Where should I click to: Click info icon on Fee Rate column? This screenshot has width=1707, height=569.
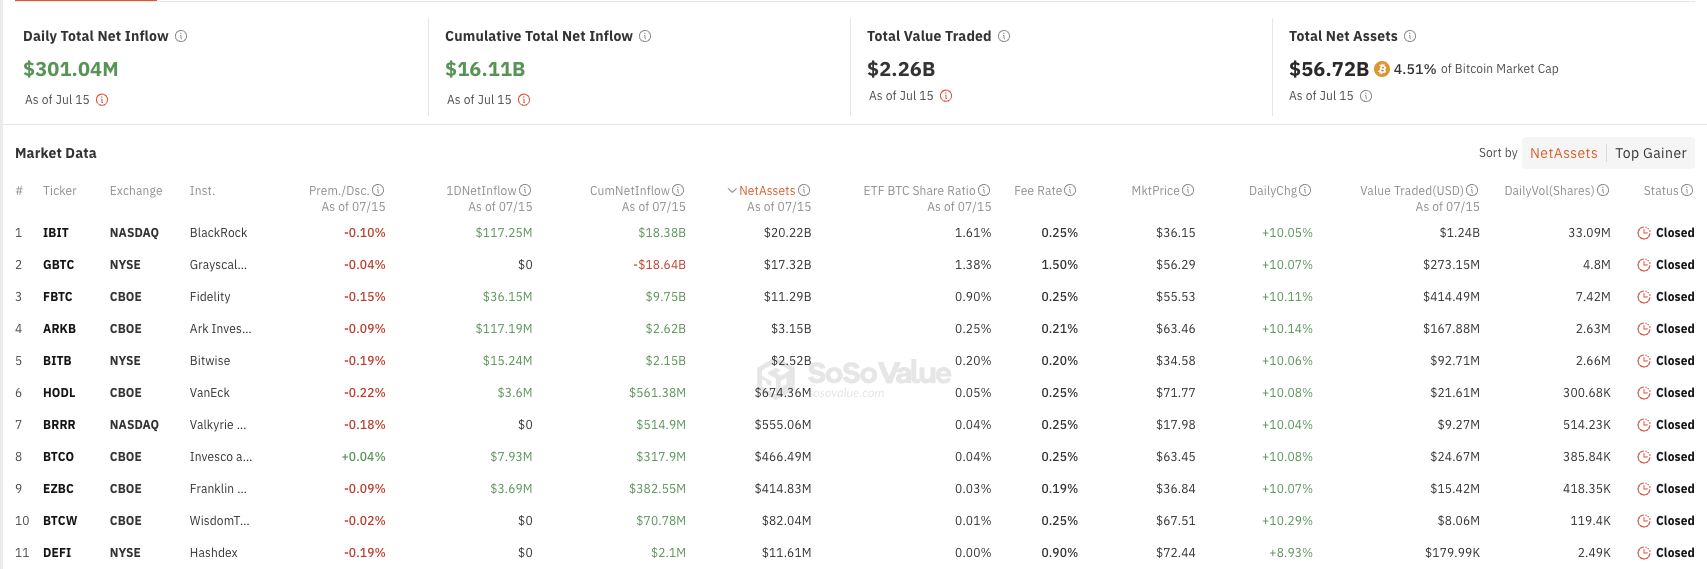click(x=1070, y=190)
